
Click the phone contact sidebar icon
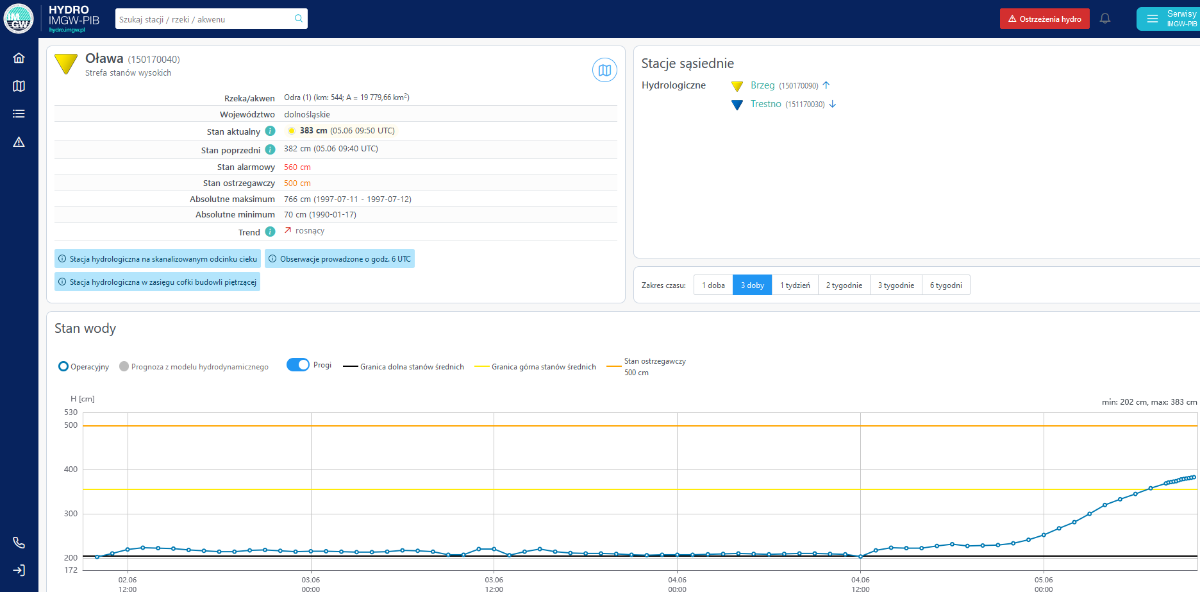pos(18,543)
